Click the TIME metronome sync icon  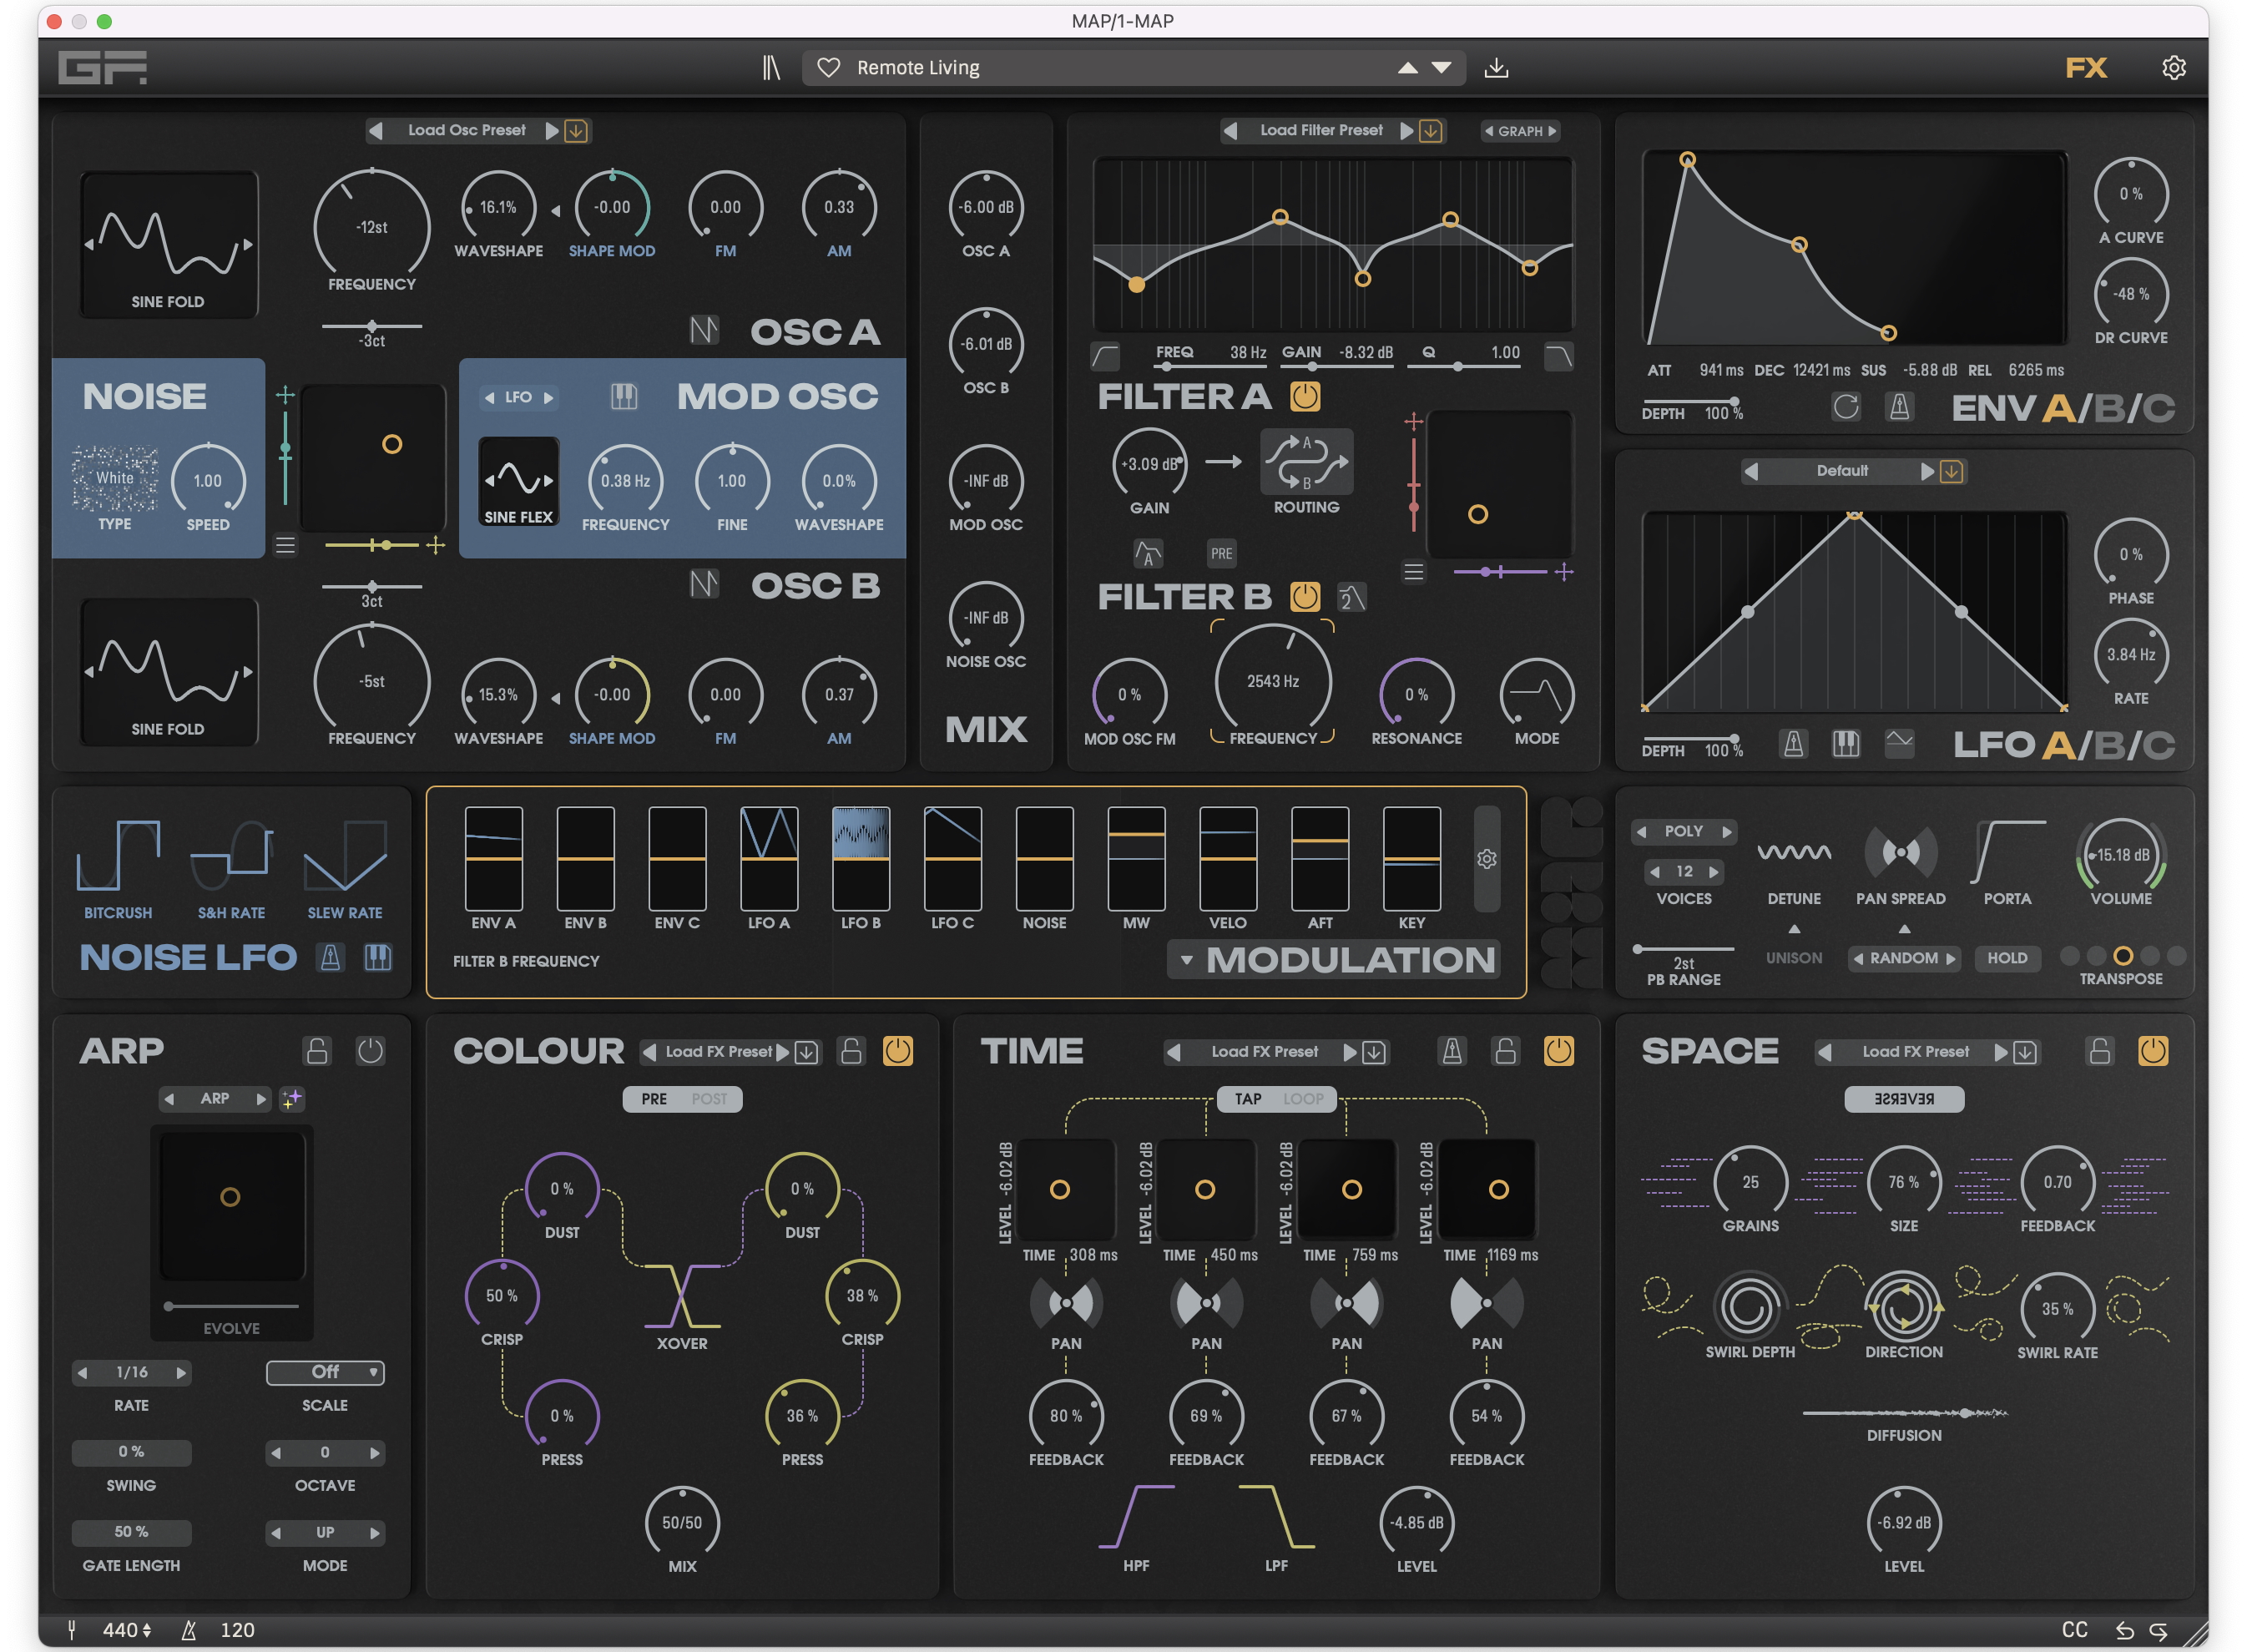tap(1452, 1051)
